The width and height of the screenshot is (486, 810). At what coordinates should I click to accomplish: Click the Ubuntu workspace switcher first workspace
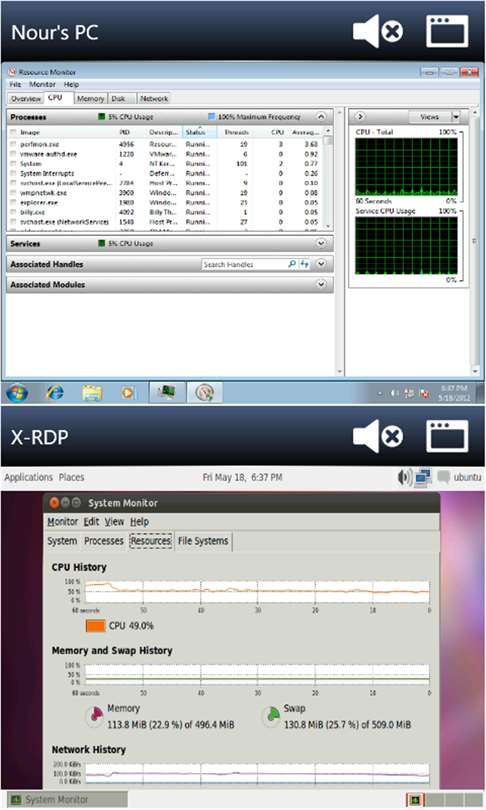pos(414,800)
